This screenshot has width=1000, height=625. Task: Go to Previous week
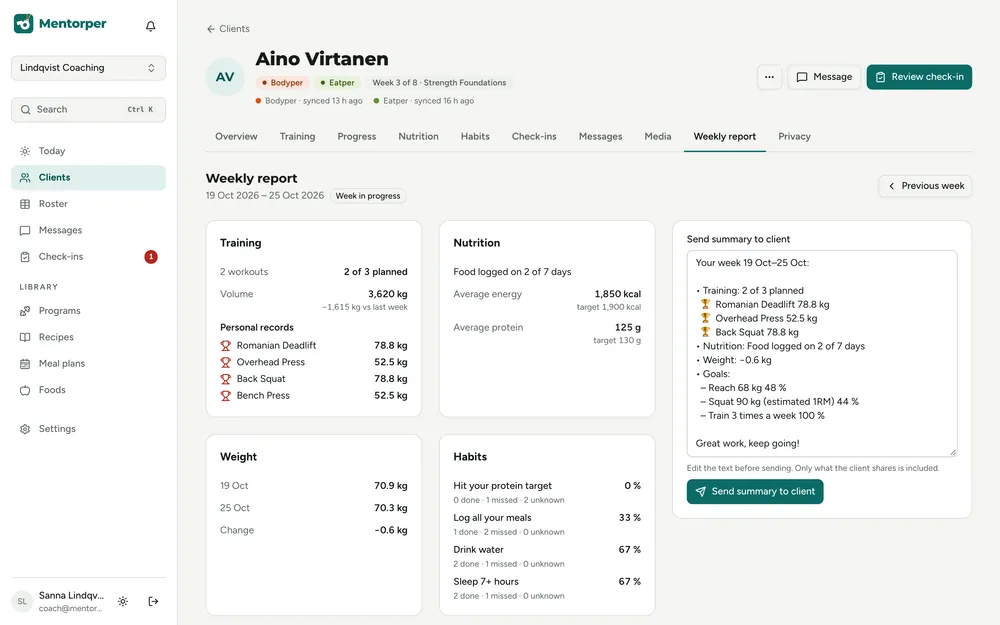[925, 186]
